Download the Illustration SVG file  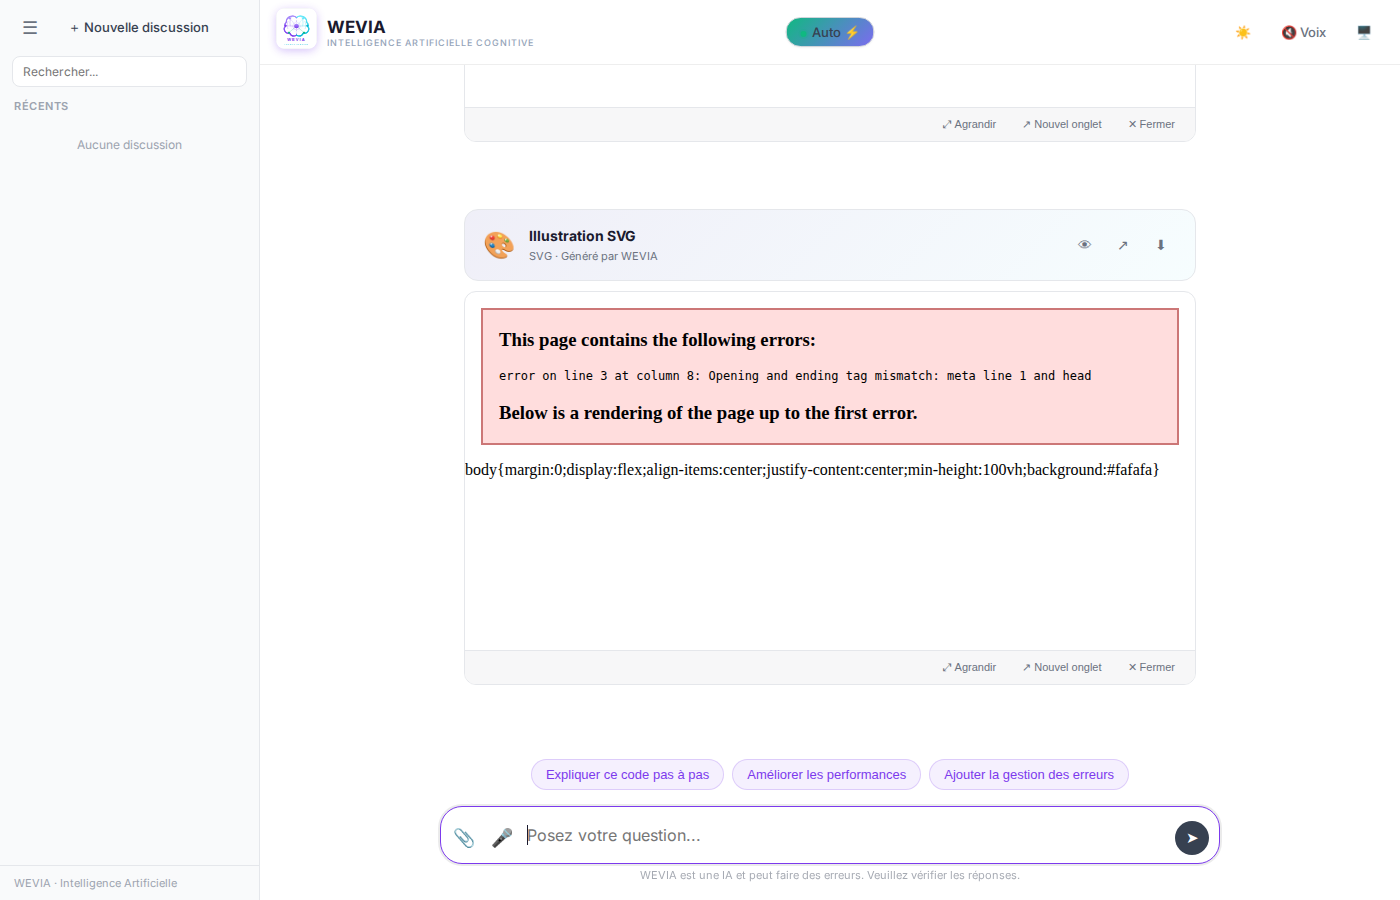coord(1161,245)
